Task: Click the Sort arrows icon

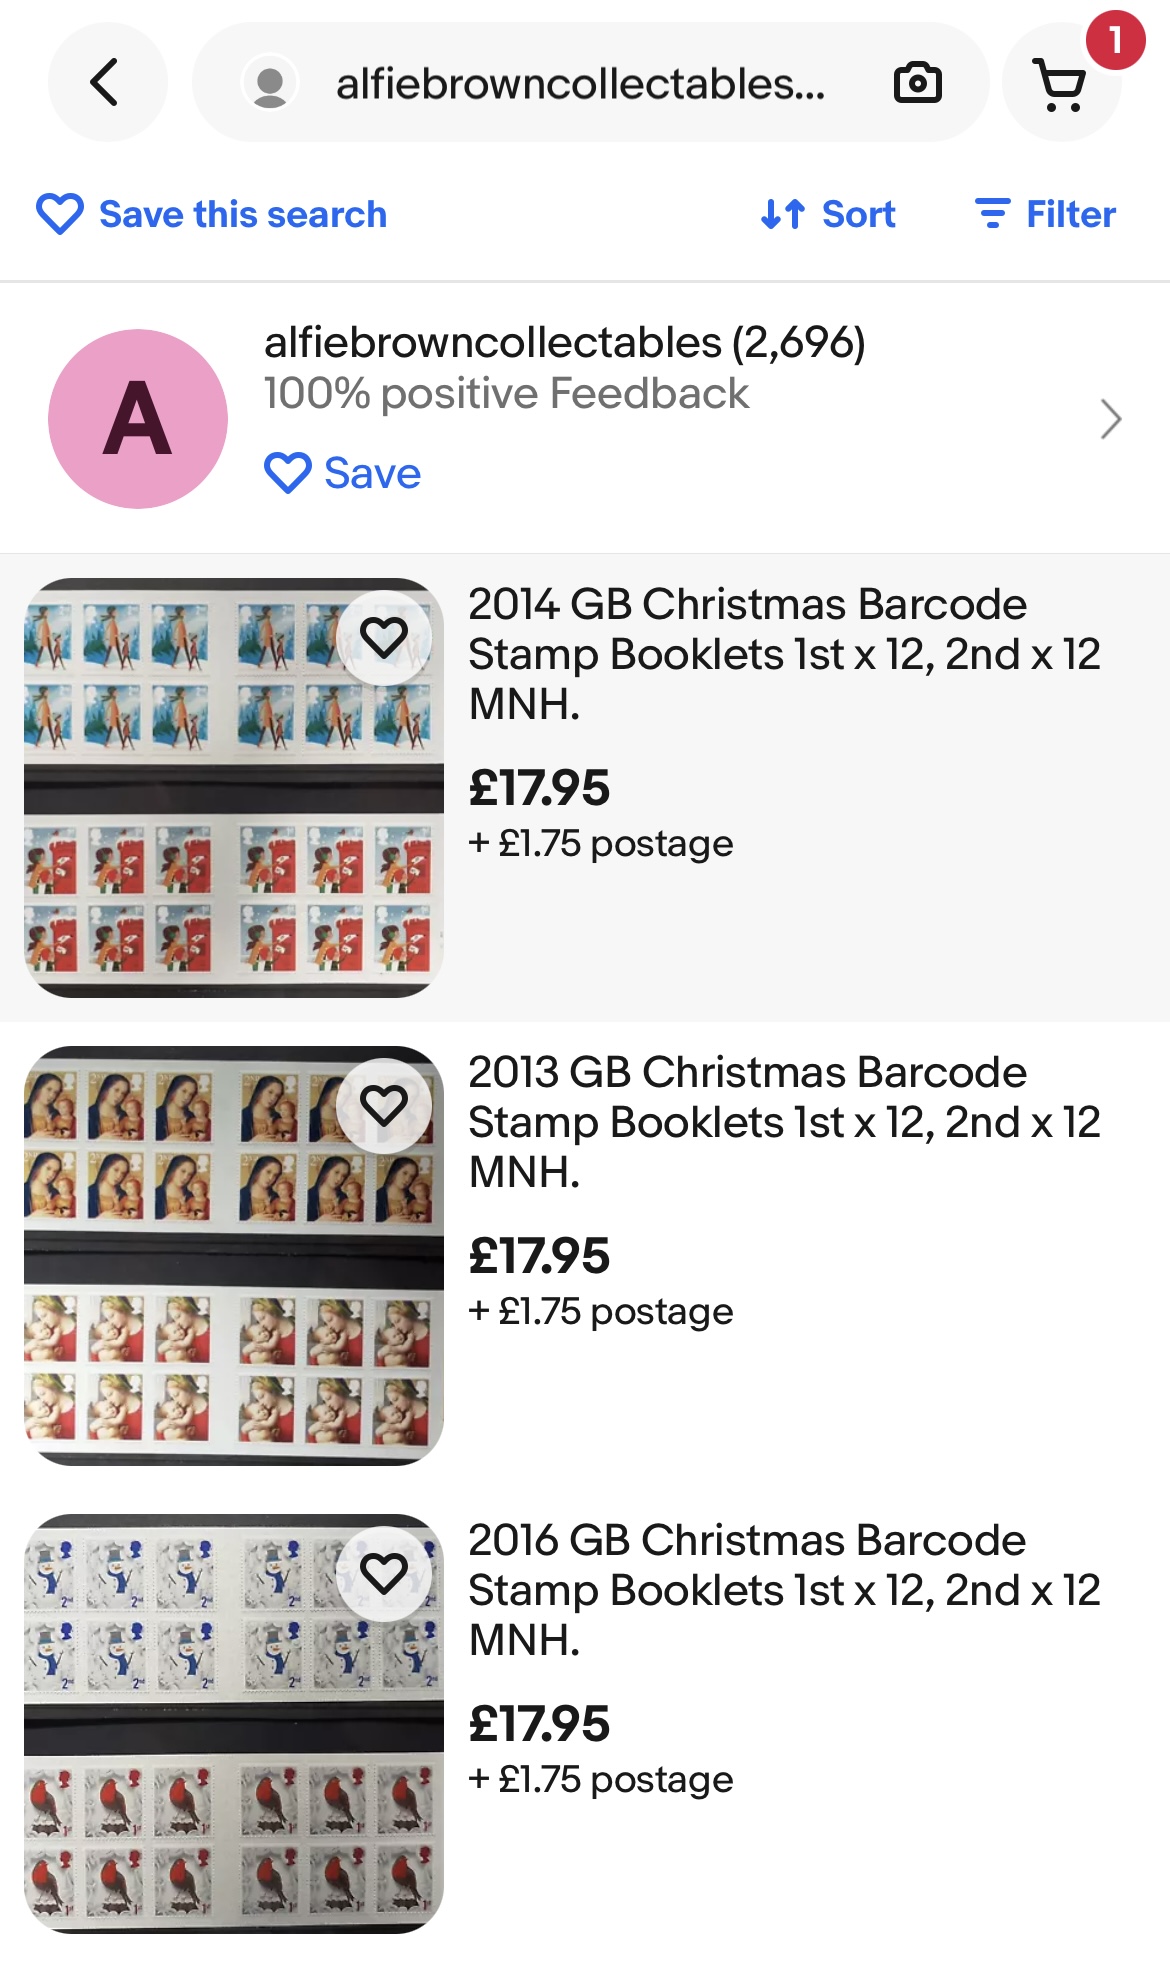Action: [x=782, y=214]
